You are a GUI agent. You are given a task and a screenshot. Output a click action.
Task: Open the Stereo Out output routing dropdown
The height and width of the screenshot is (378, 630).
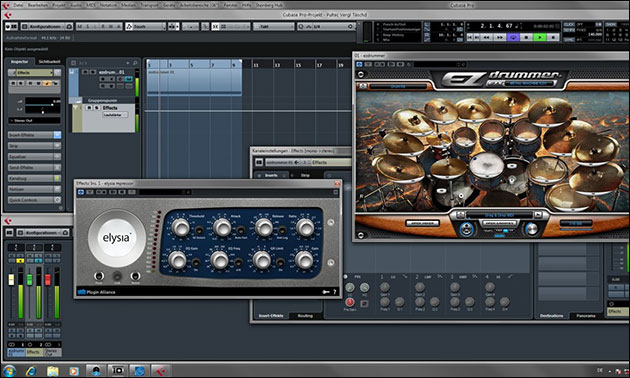35,121
